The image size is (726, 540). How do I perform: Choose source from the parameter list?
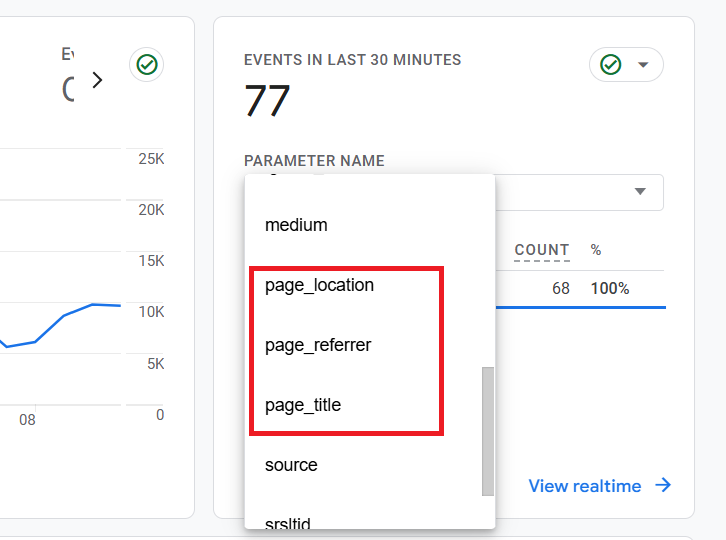tap(291, 465)
